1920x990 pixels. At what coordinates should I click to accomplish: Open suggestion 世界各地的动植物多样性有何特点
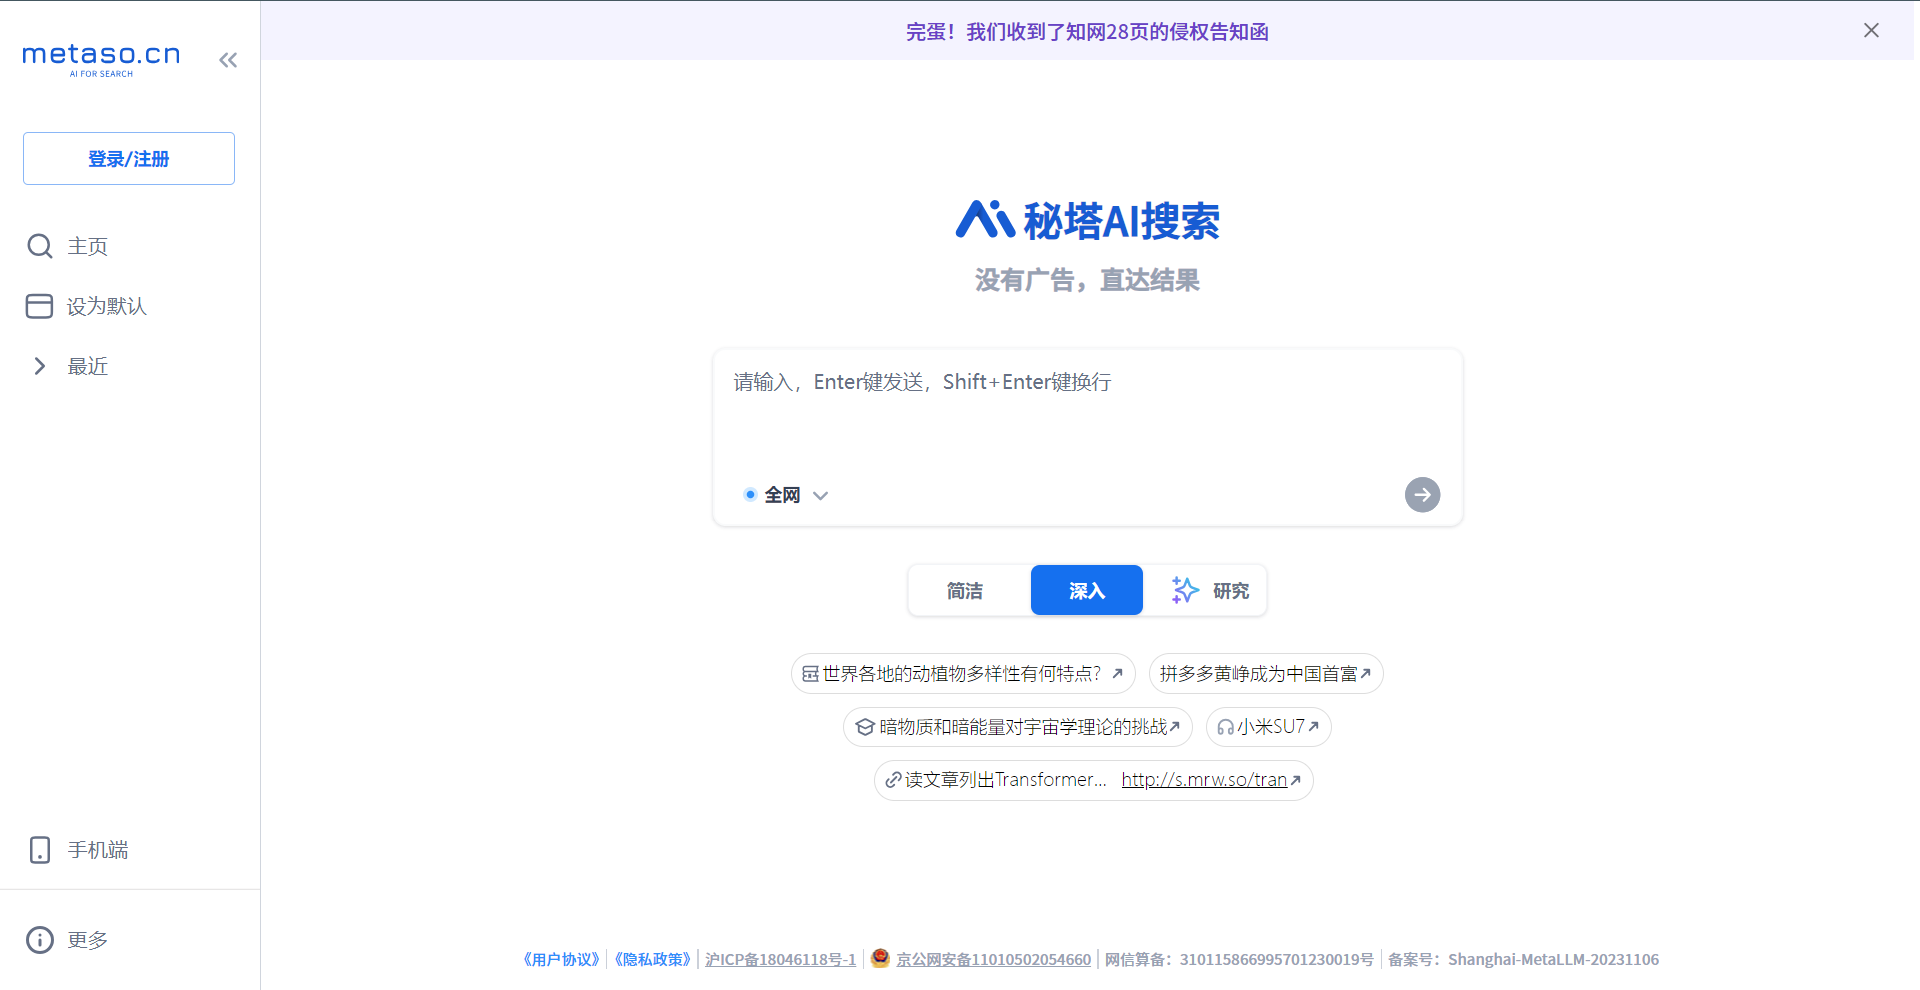tap(962, 674)
